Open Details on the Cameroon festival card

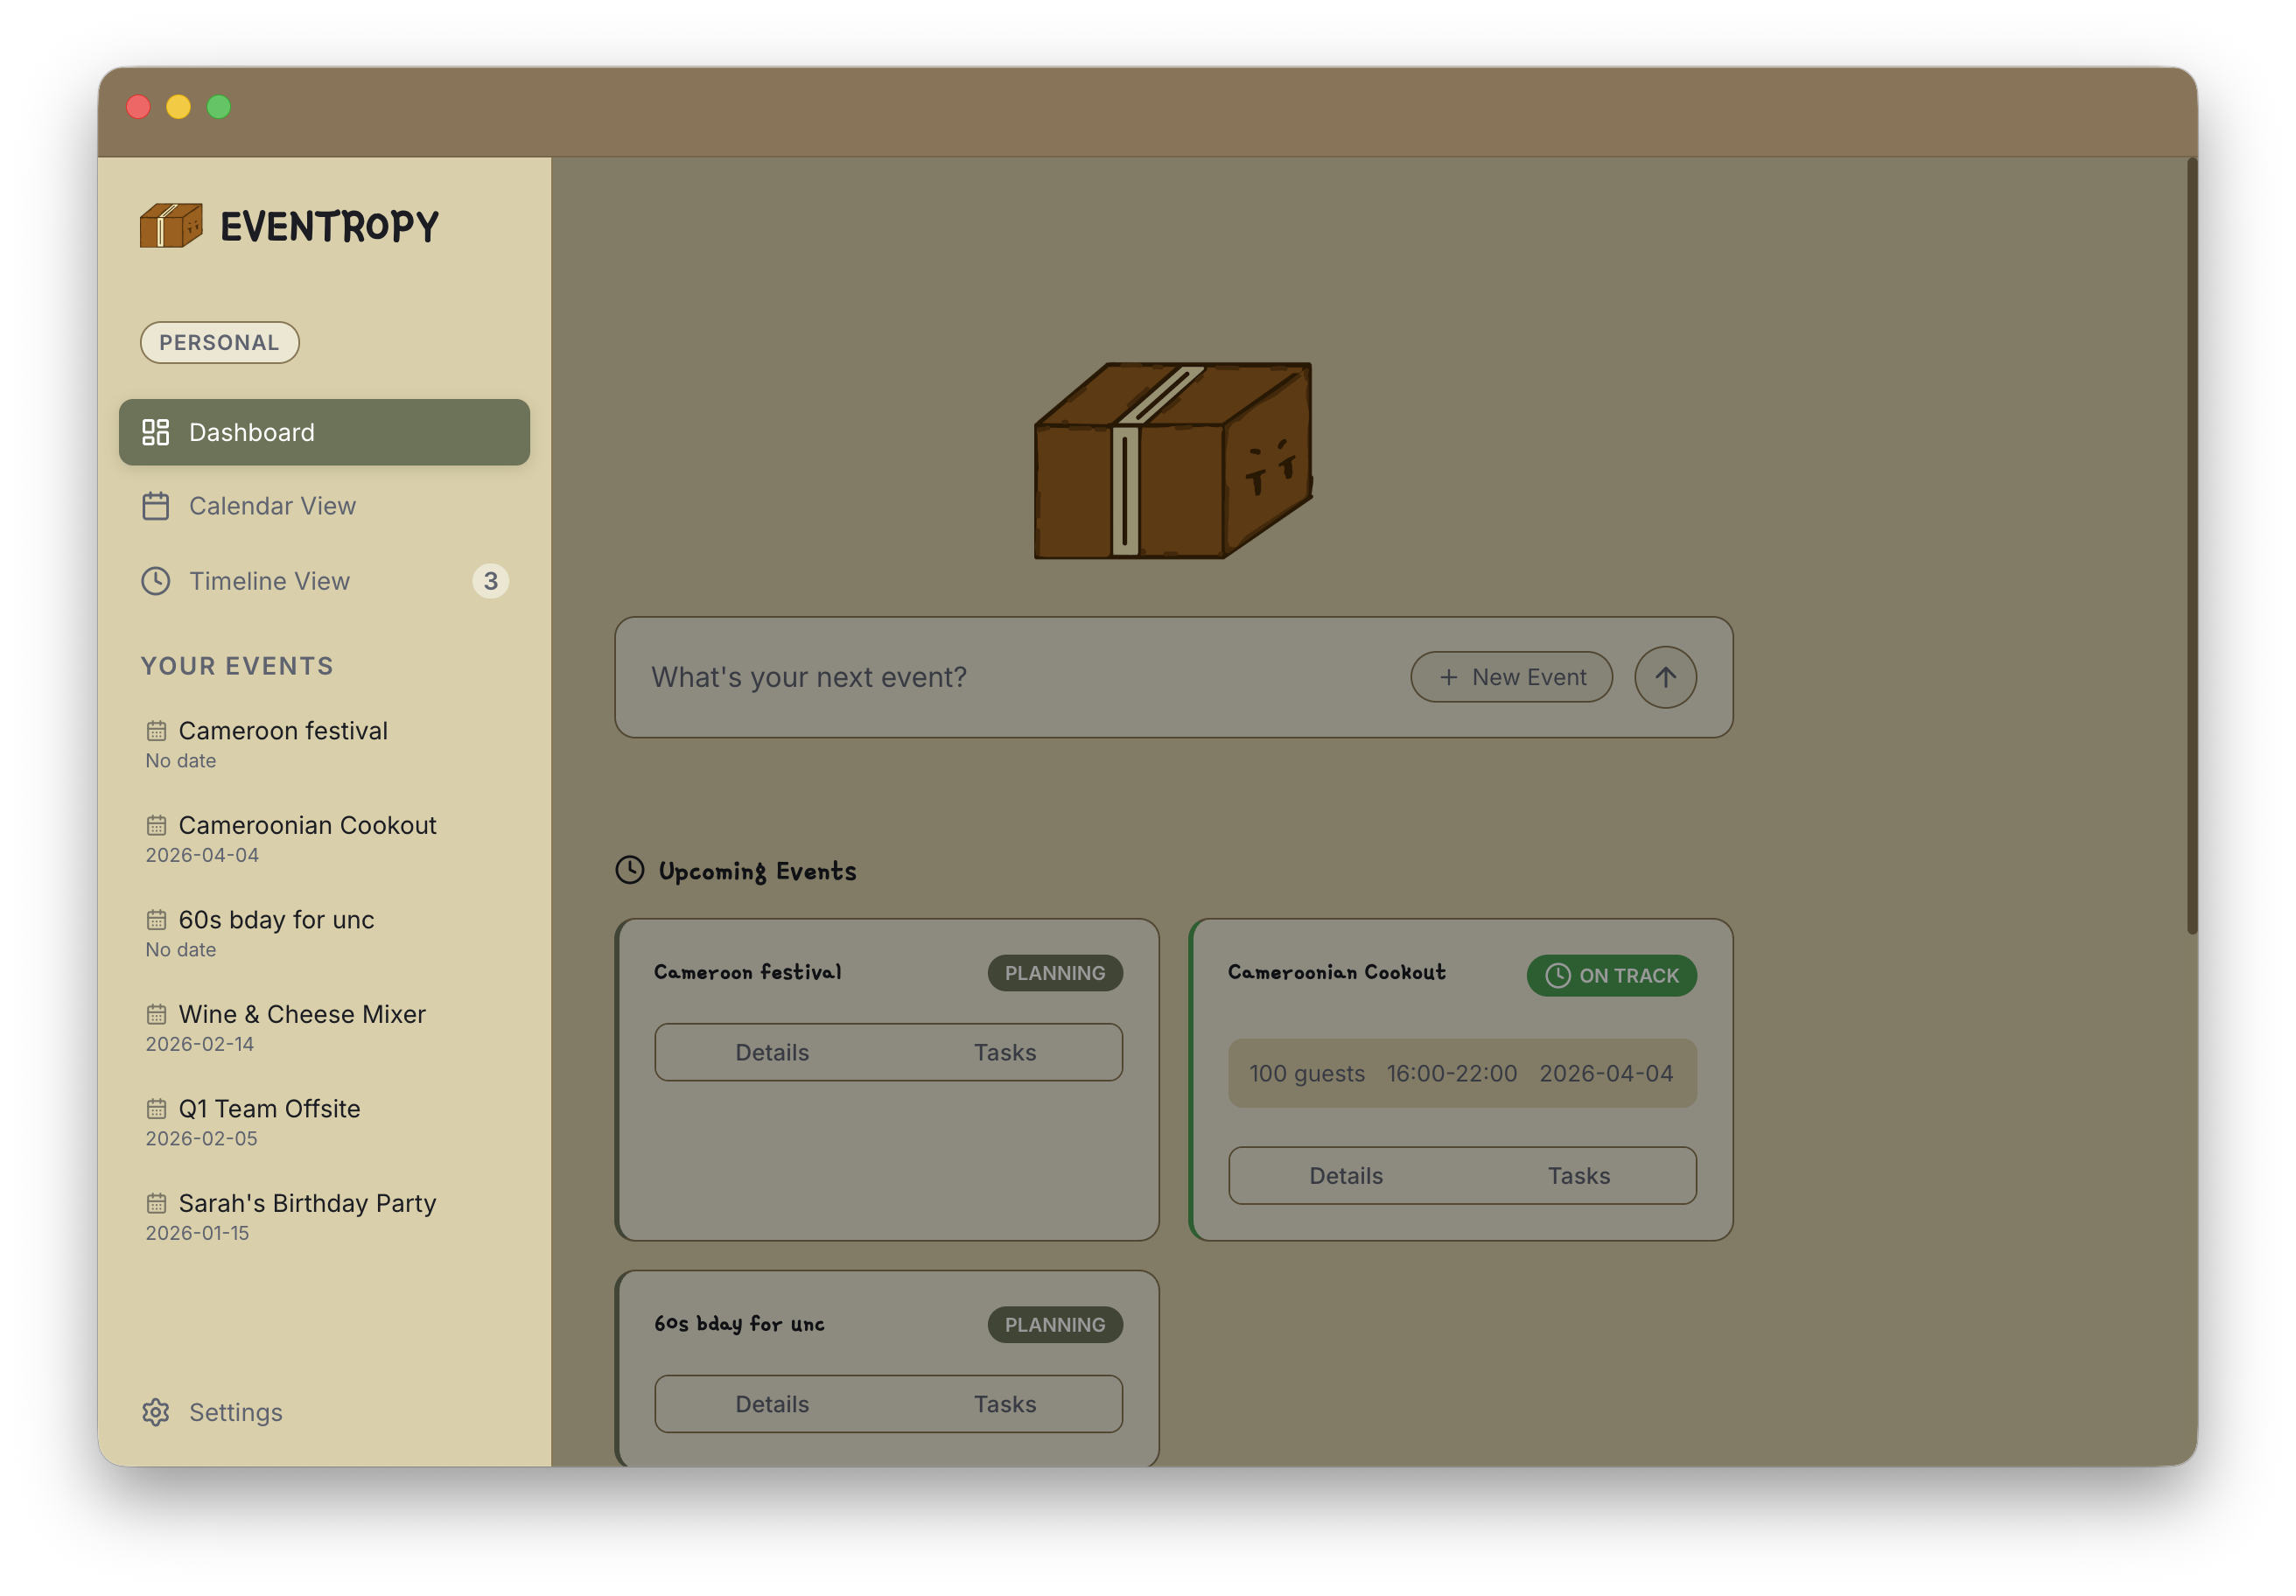771,1052
